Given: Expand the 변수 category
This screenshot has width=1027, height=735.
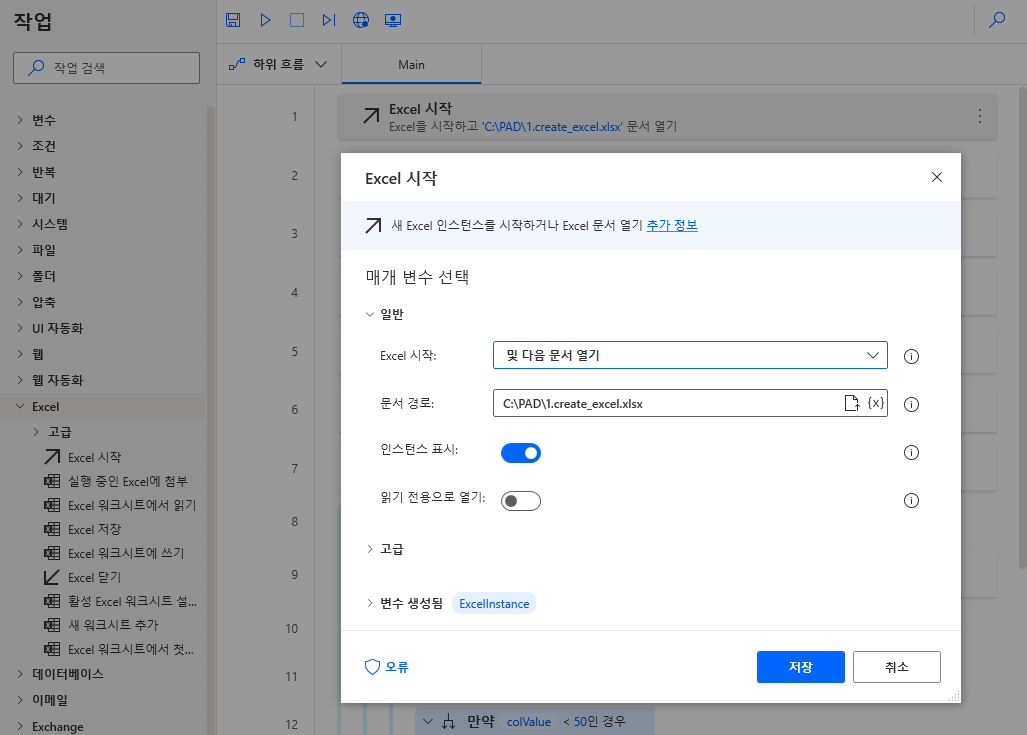Looking at the screenshot, I should coord(20,120).
